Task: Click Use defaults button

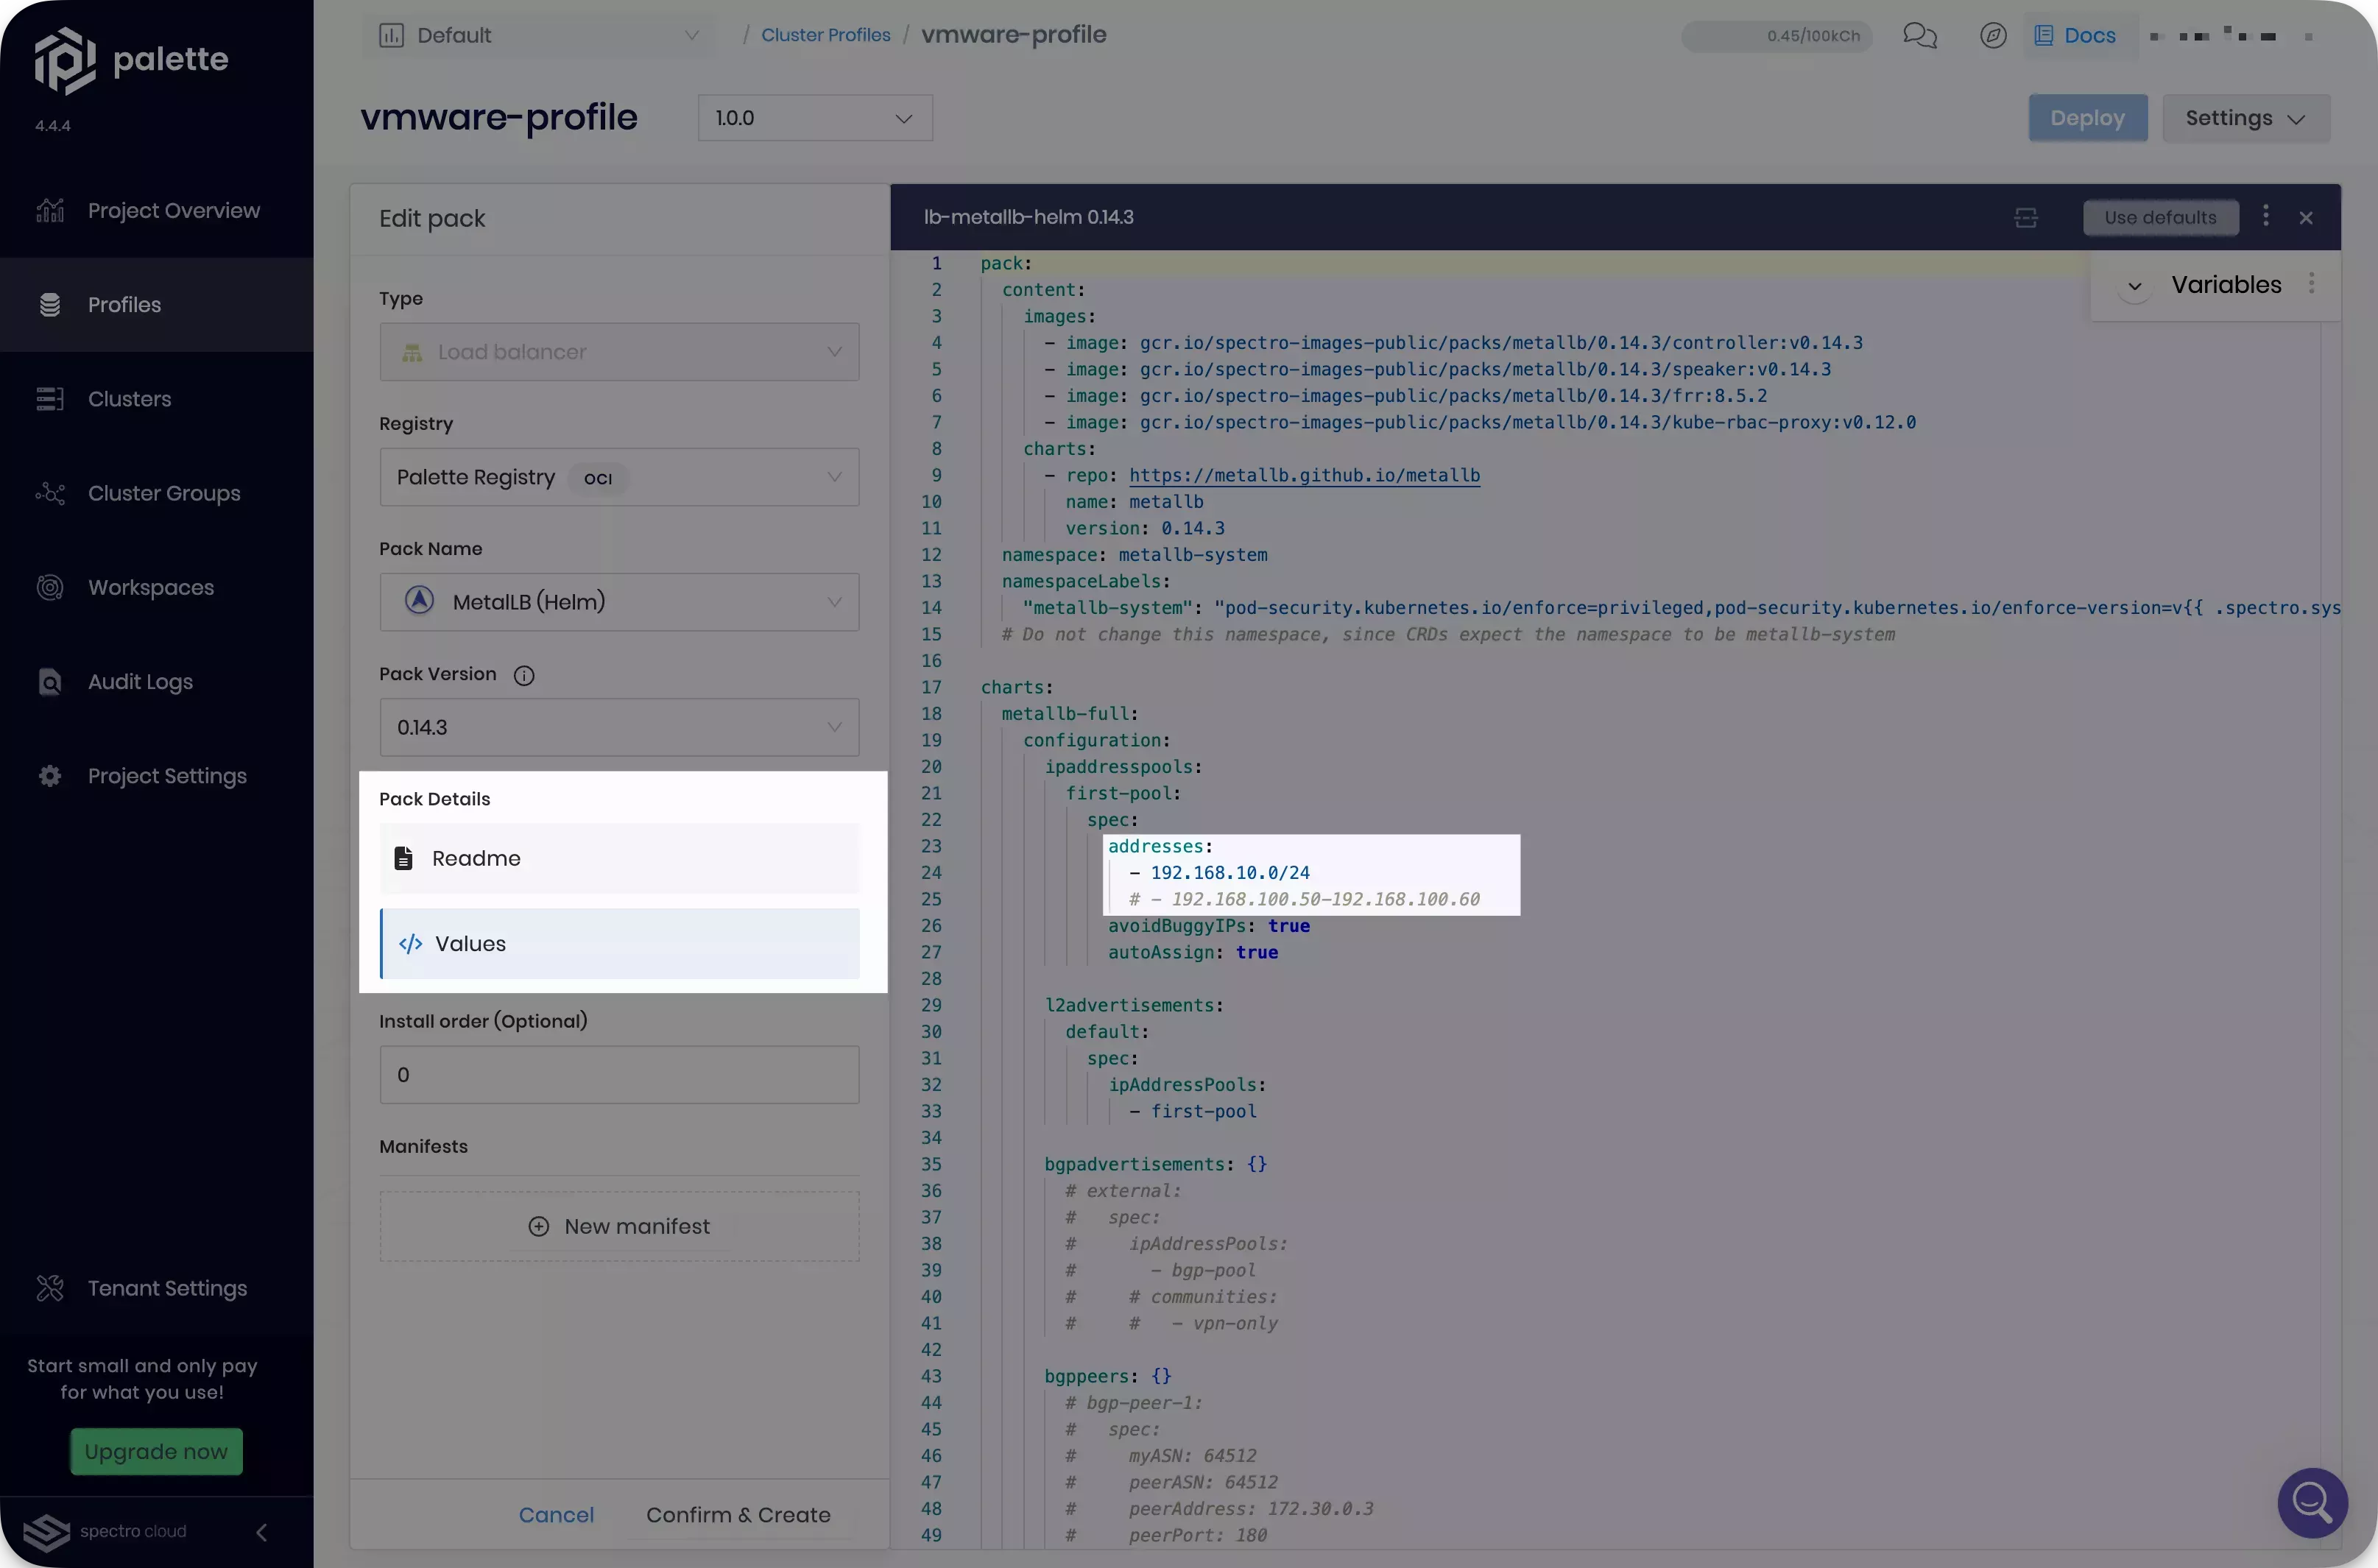Action: (x=2160, y=218)
